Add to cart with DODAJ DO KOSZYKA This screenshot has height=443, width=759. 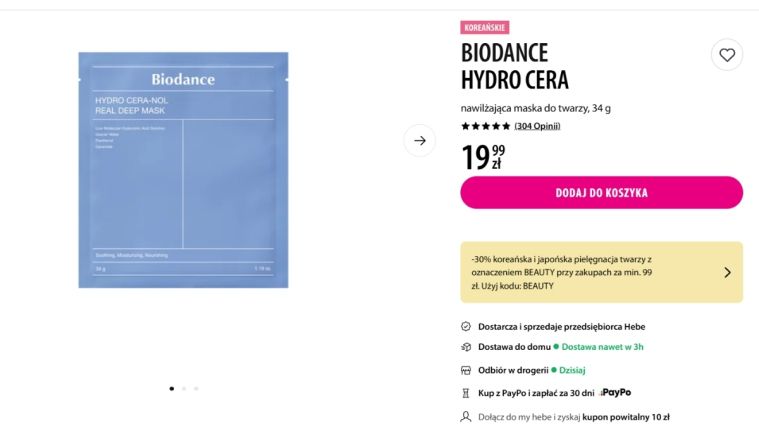click(601, 193)
